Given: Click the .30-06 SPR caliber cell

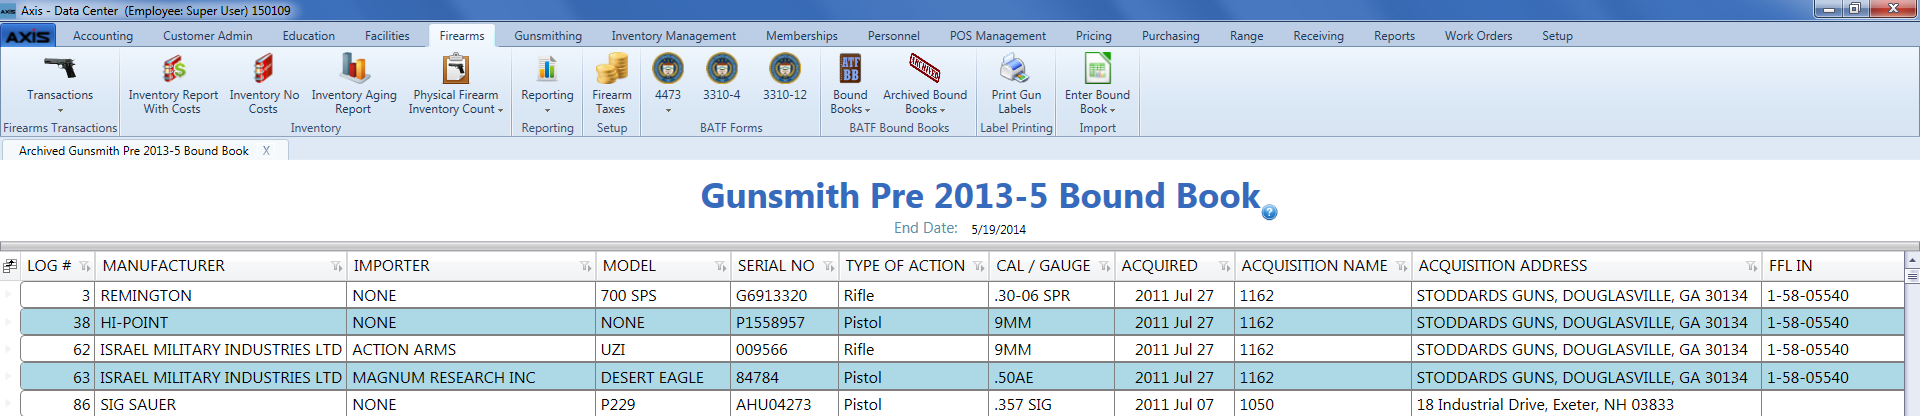Looking at the screenshot, I should pyautogui.click(x=1052, y=295).
